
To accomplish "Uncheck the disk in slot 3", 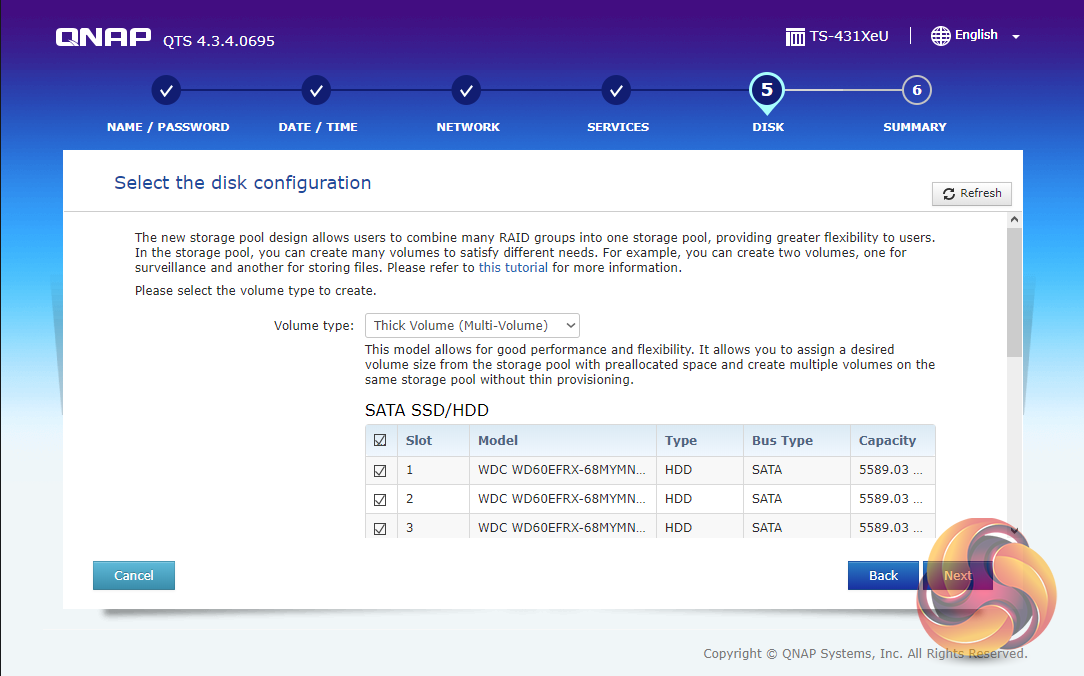I will click(x=380, y=528).
